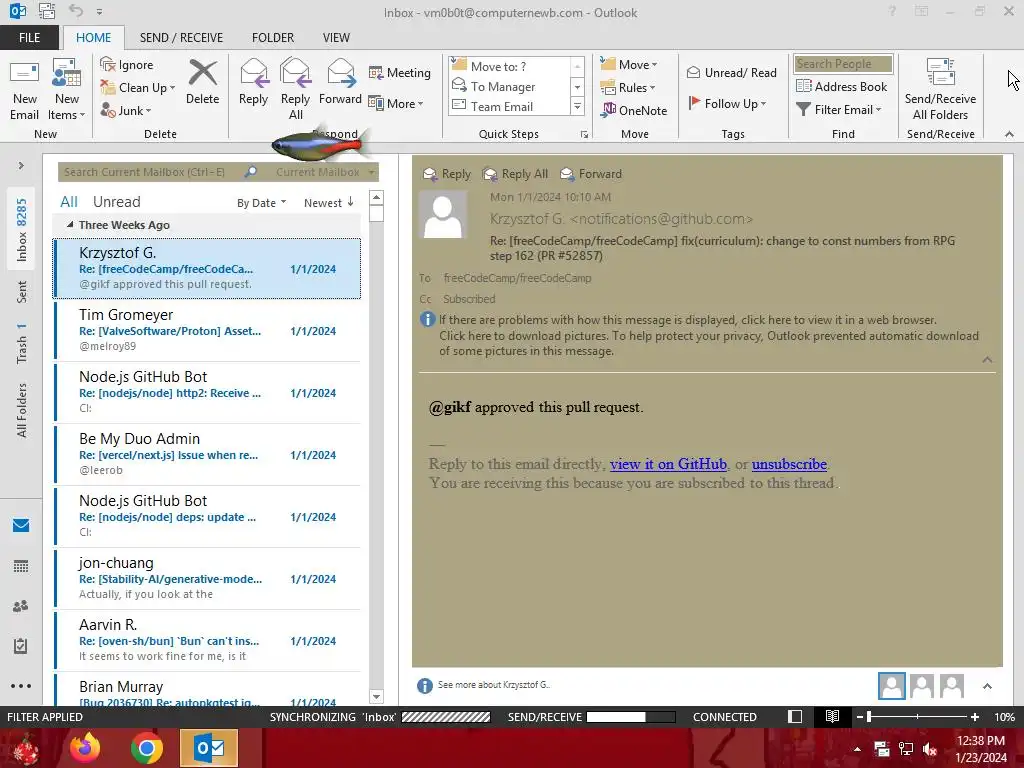Show All Folders
The image size is (1024, 768).
point(22,410)
